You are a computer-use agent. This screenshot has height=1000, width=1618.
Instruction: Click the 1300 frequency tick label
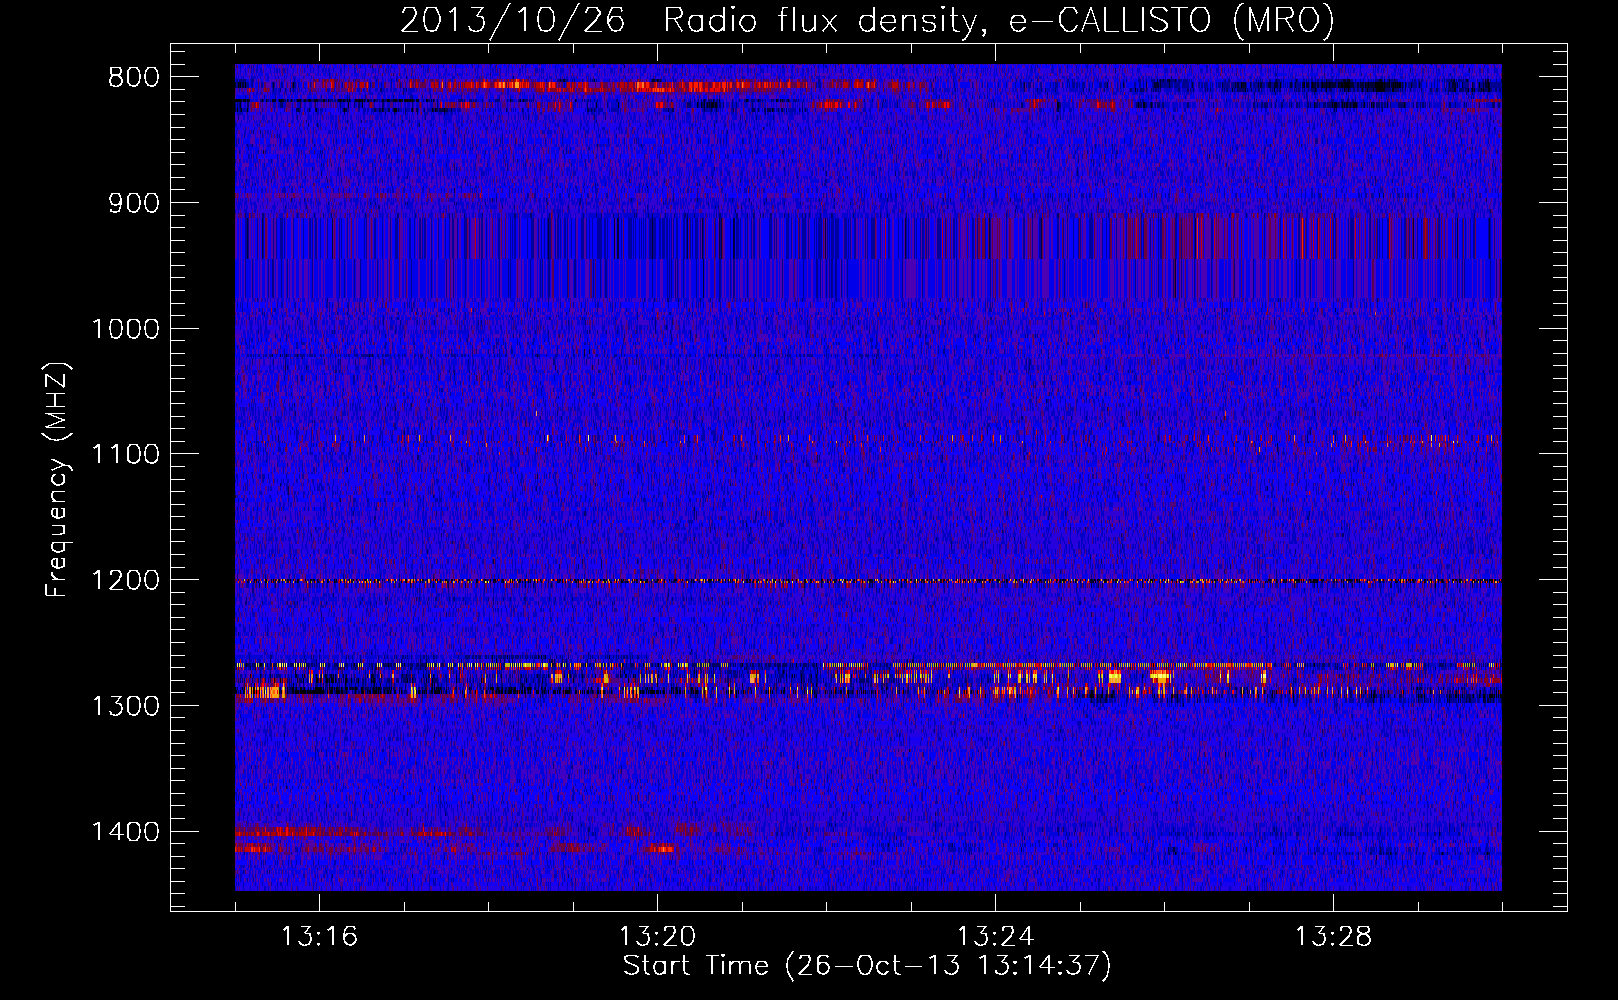(x=125, y=706)
